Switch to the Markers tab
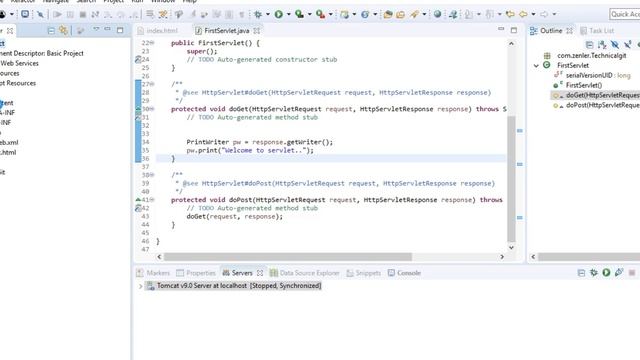 (x=153, y=273)
